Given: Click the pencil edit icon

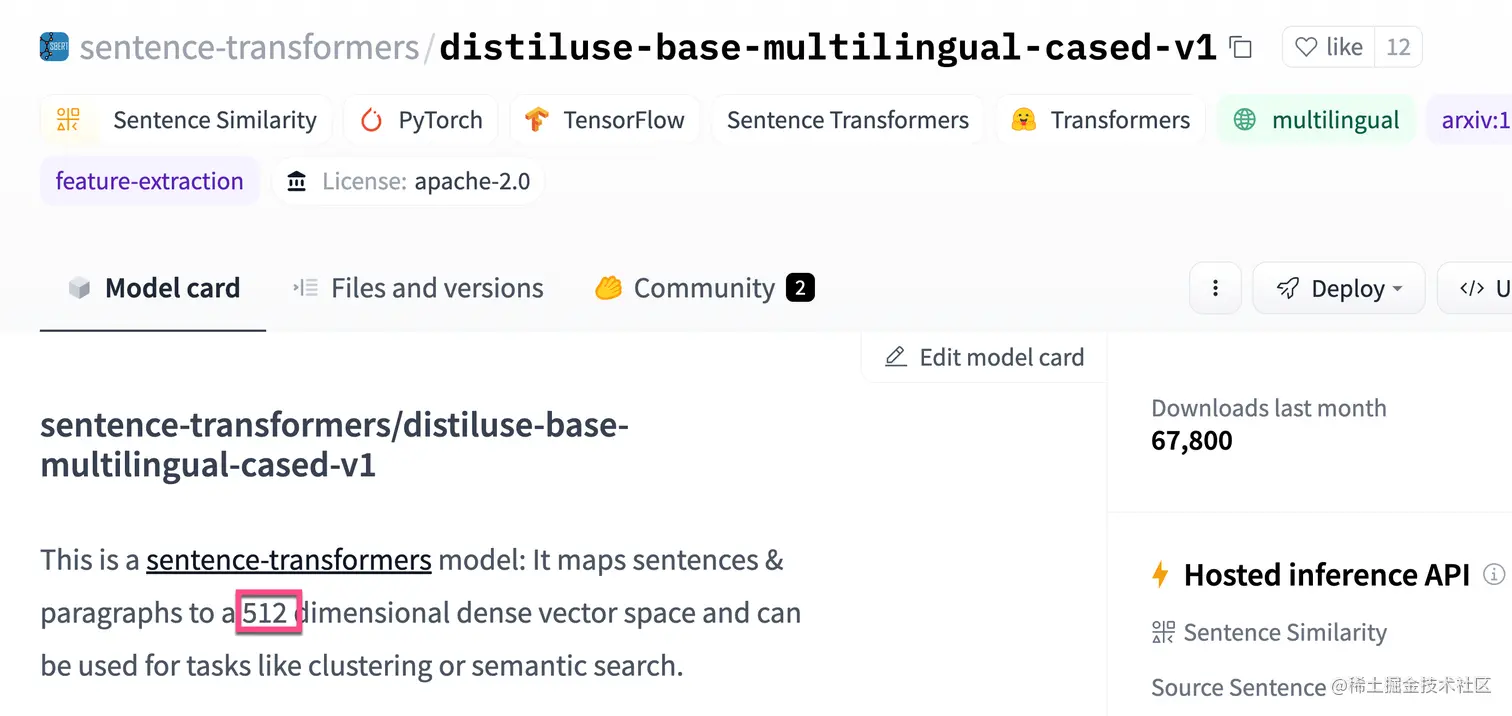Looking at the screenshot, I should [896, 357].
